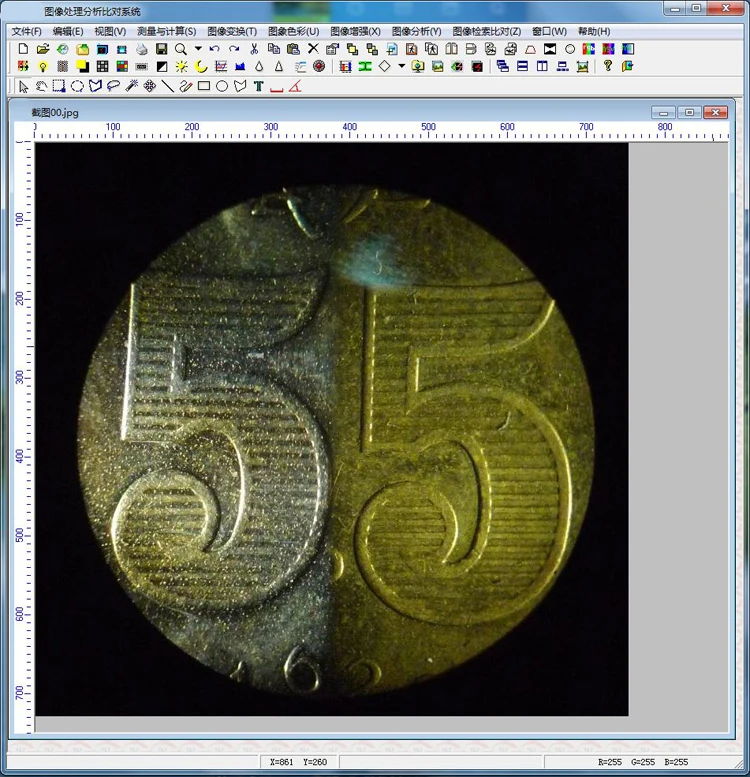
Task: Print with the printer icon
Action: 142,49
